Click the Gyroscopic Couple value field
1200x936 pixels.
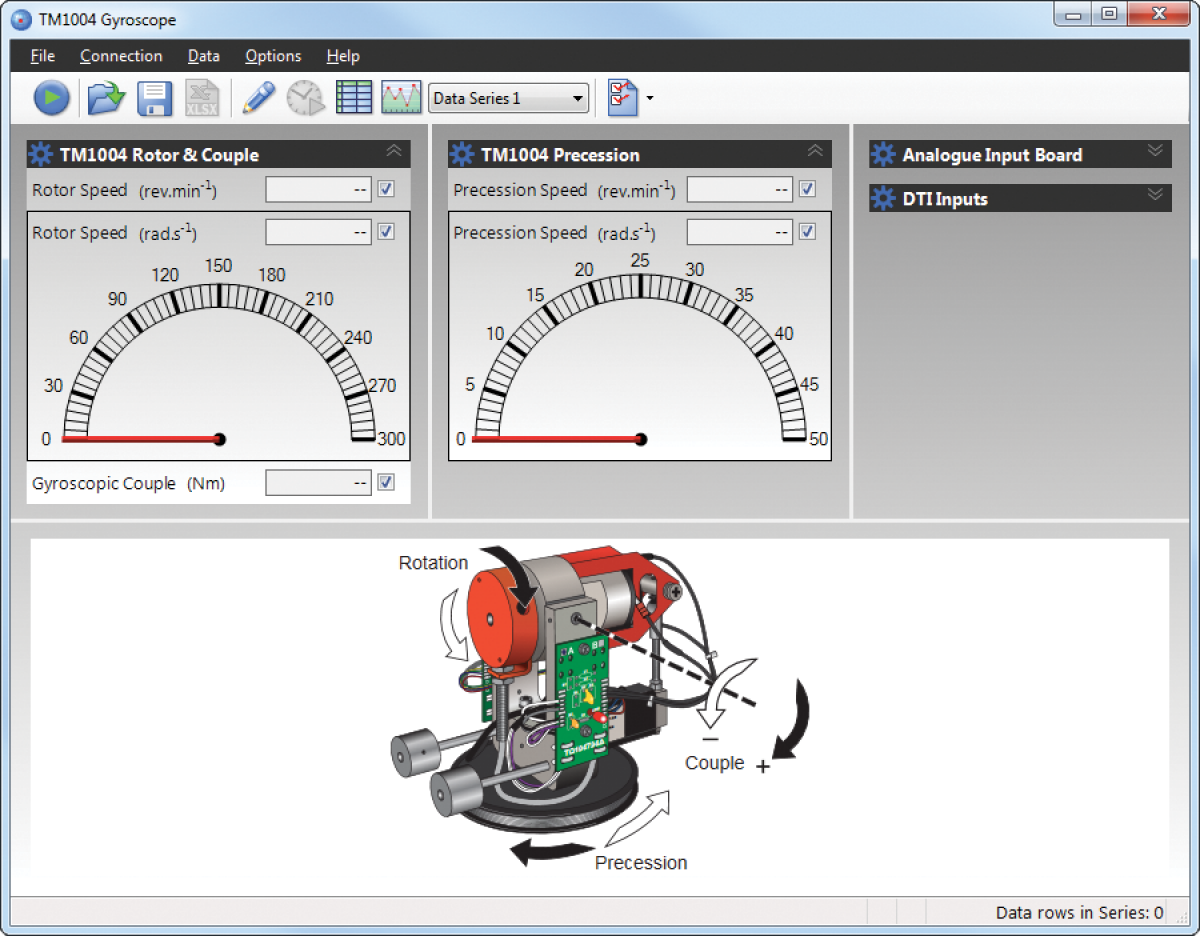tap(318, 483)
